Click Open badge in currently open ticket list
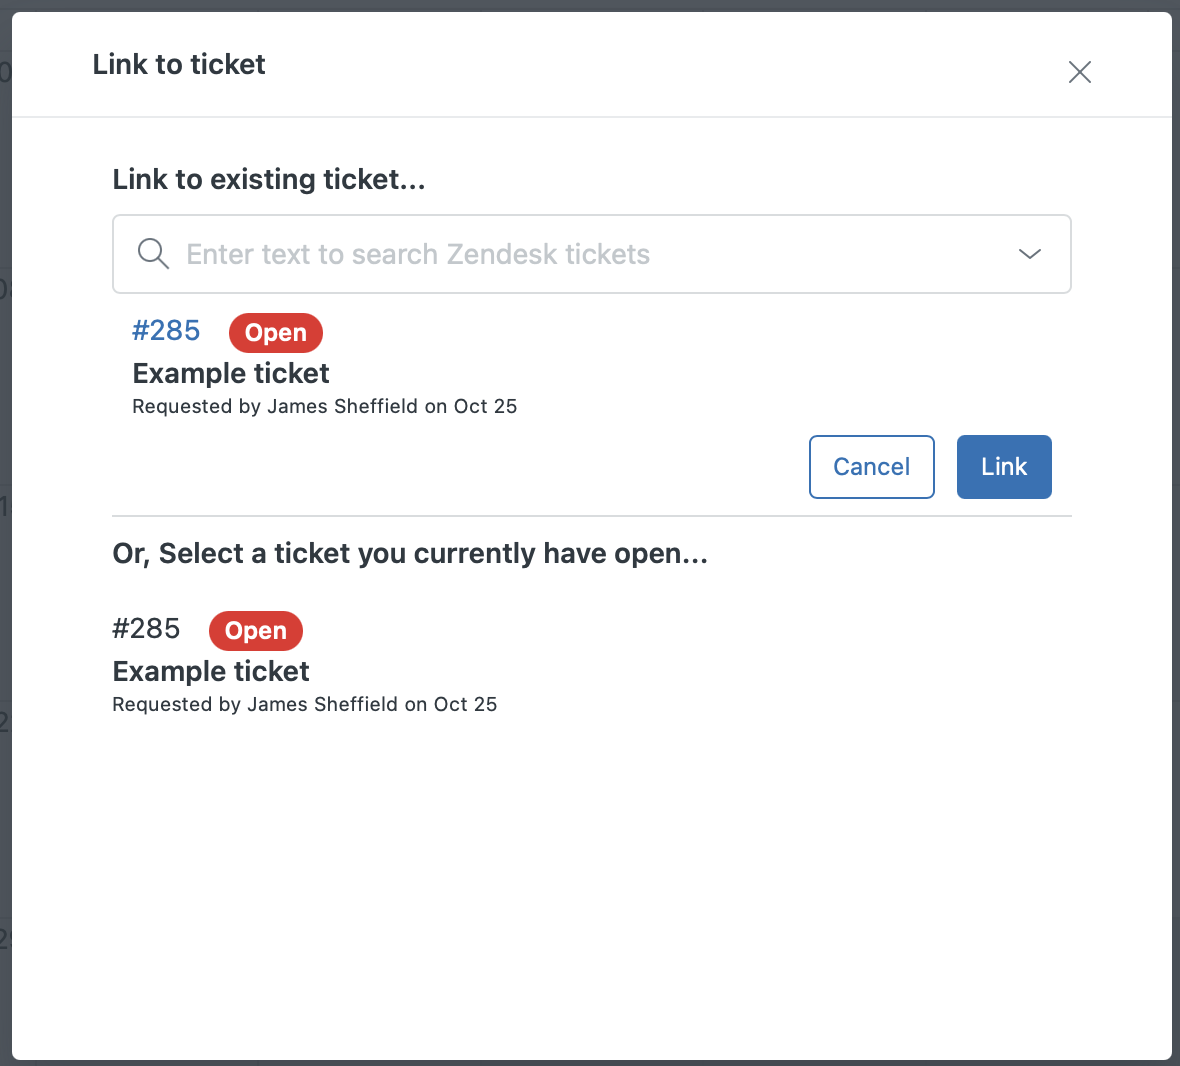1180x1066 pixels. point(256,631)
